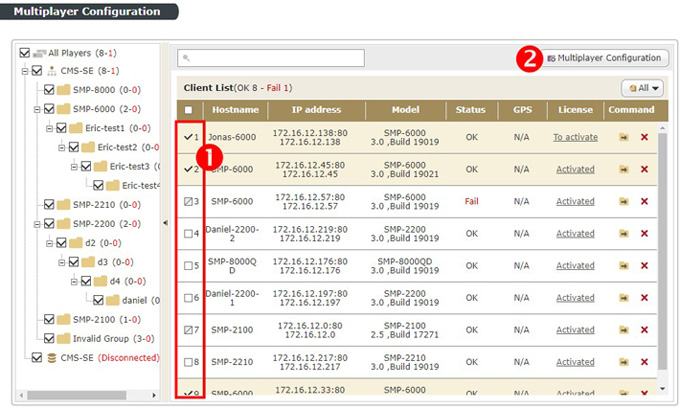
Task: Click the CMS-SE network node icon
Action: coord(52,71)
